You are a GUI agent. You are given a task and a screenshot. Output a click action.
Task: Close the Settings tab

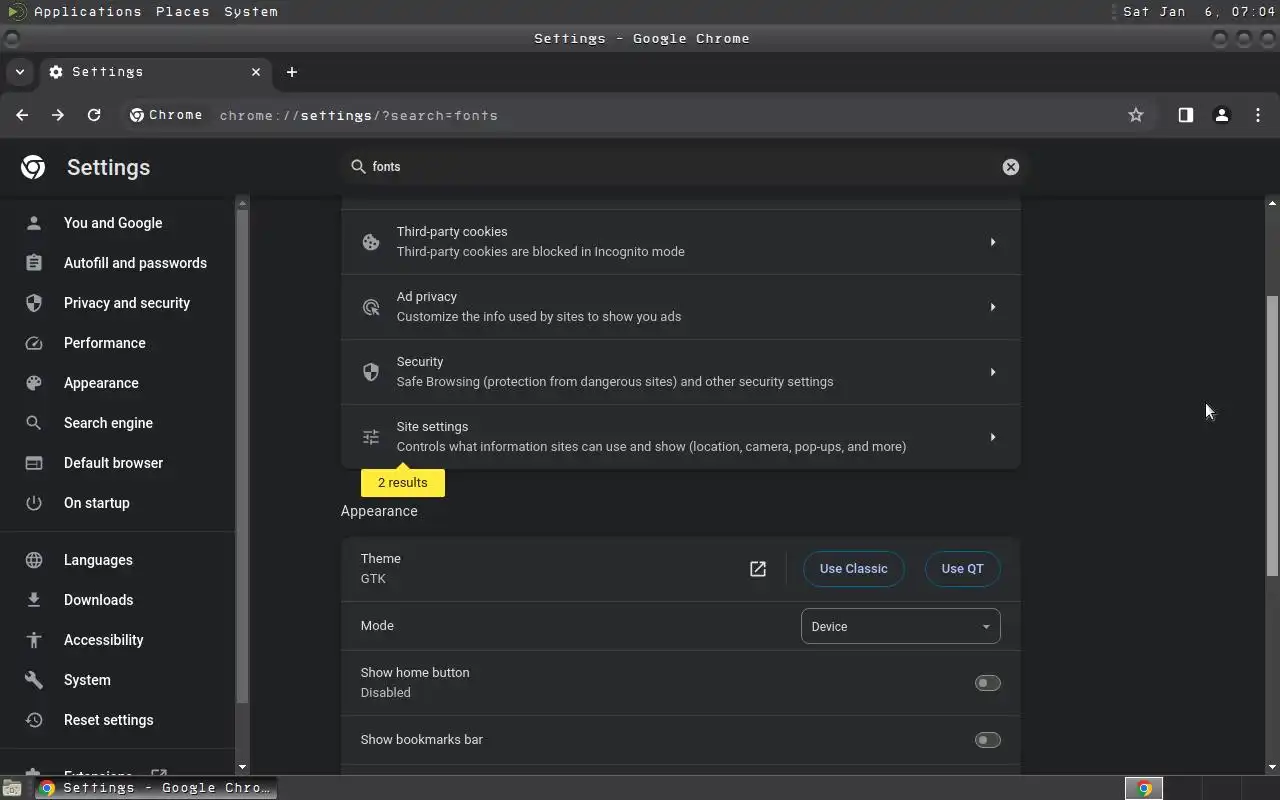click(x=256, y=72)
